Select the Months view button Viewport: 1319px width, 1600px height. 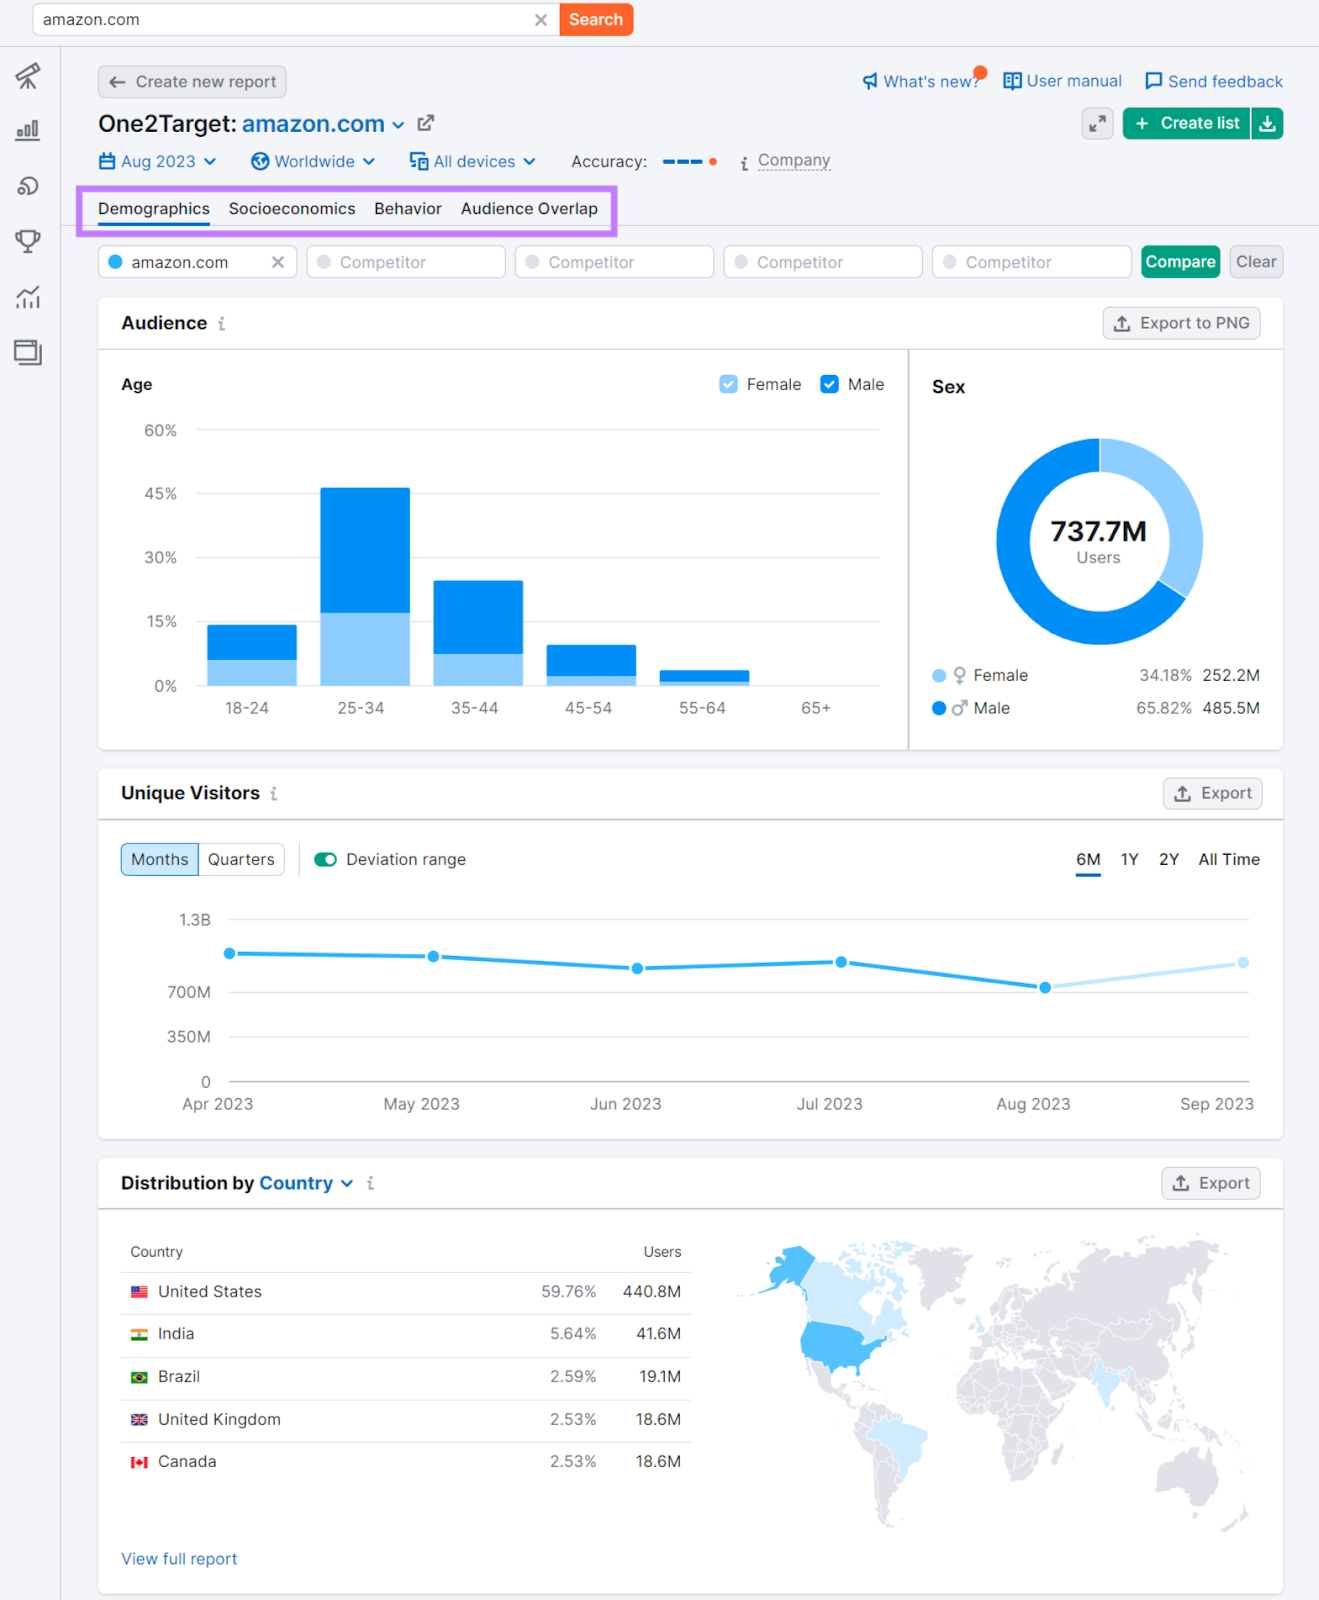pyautogui.click(x=160, y=860)
